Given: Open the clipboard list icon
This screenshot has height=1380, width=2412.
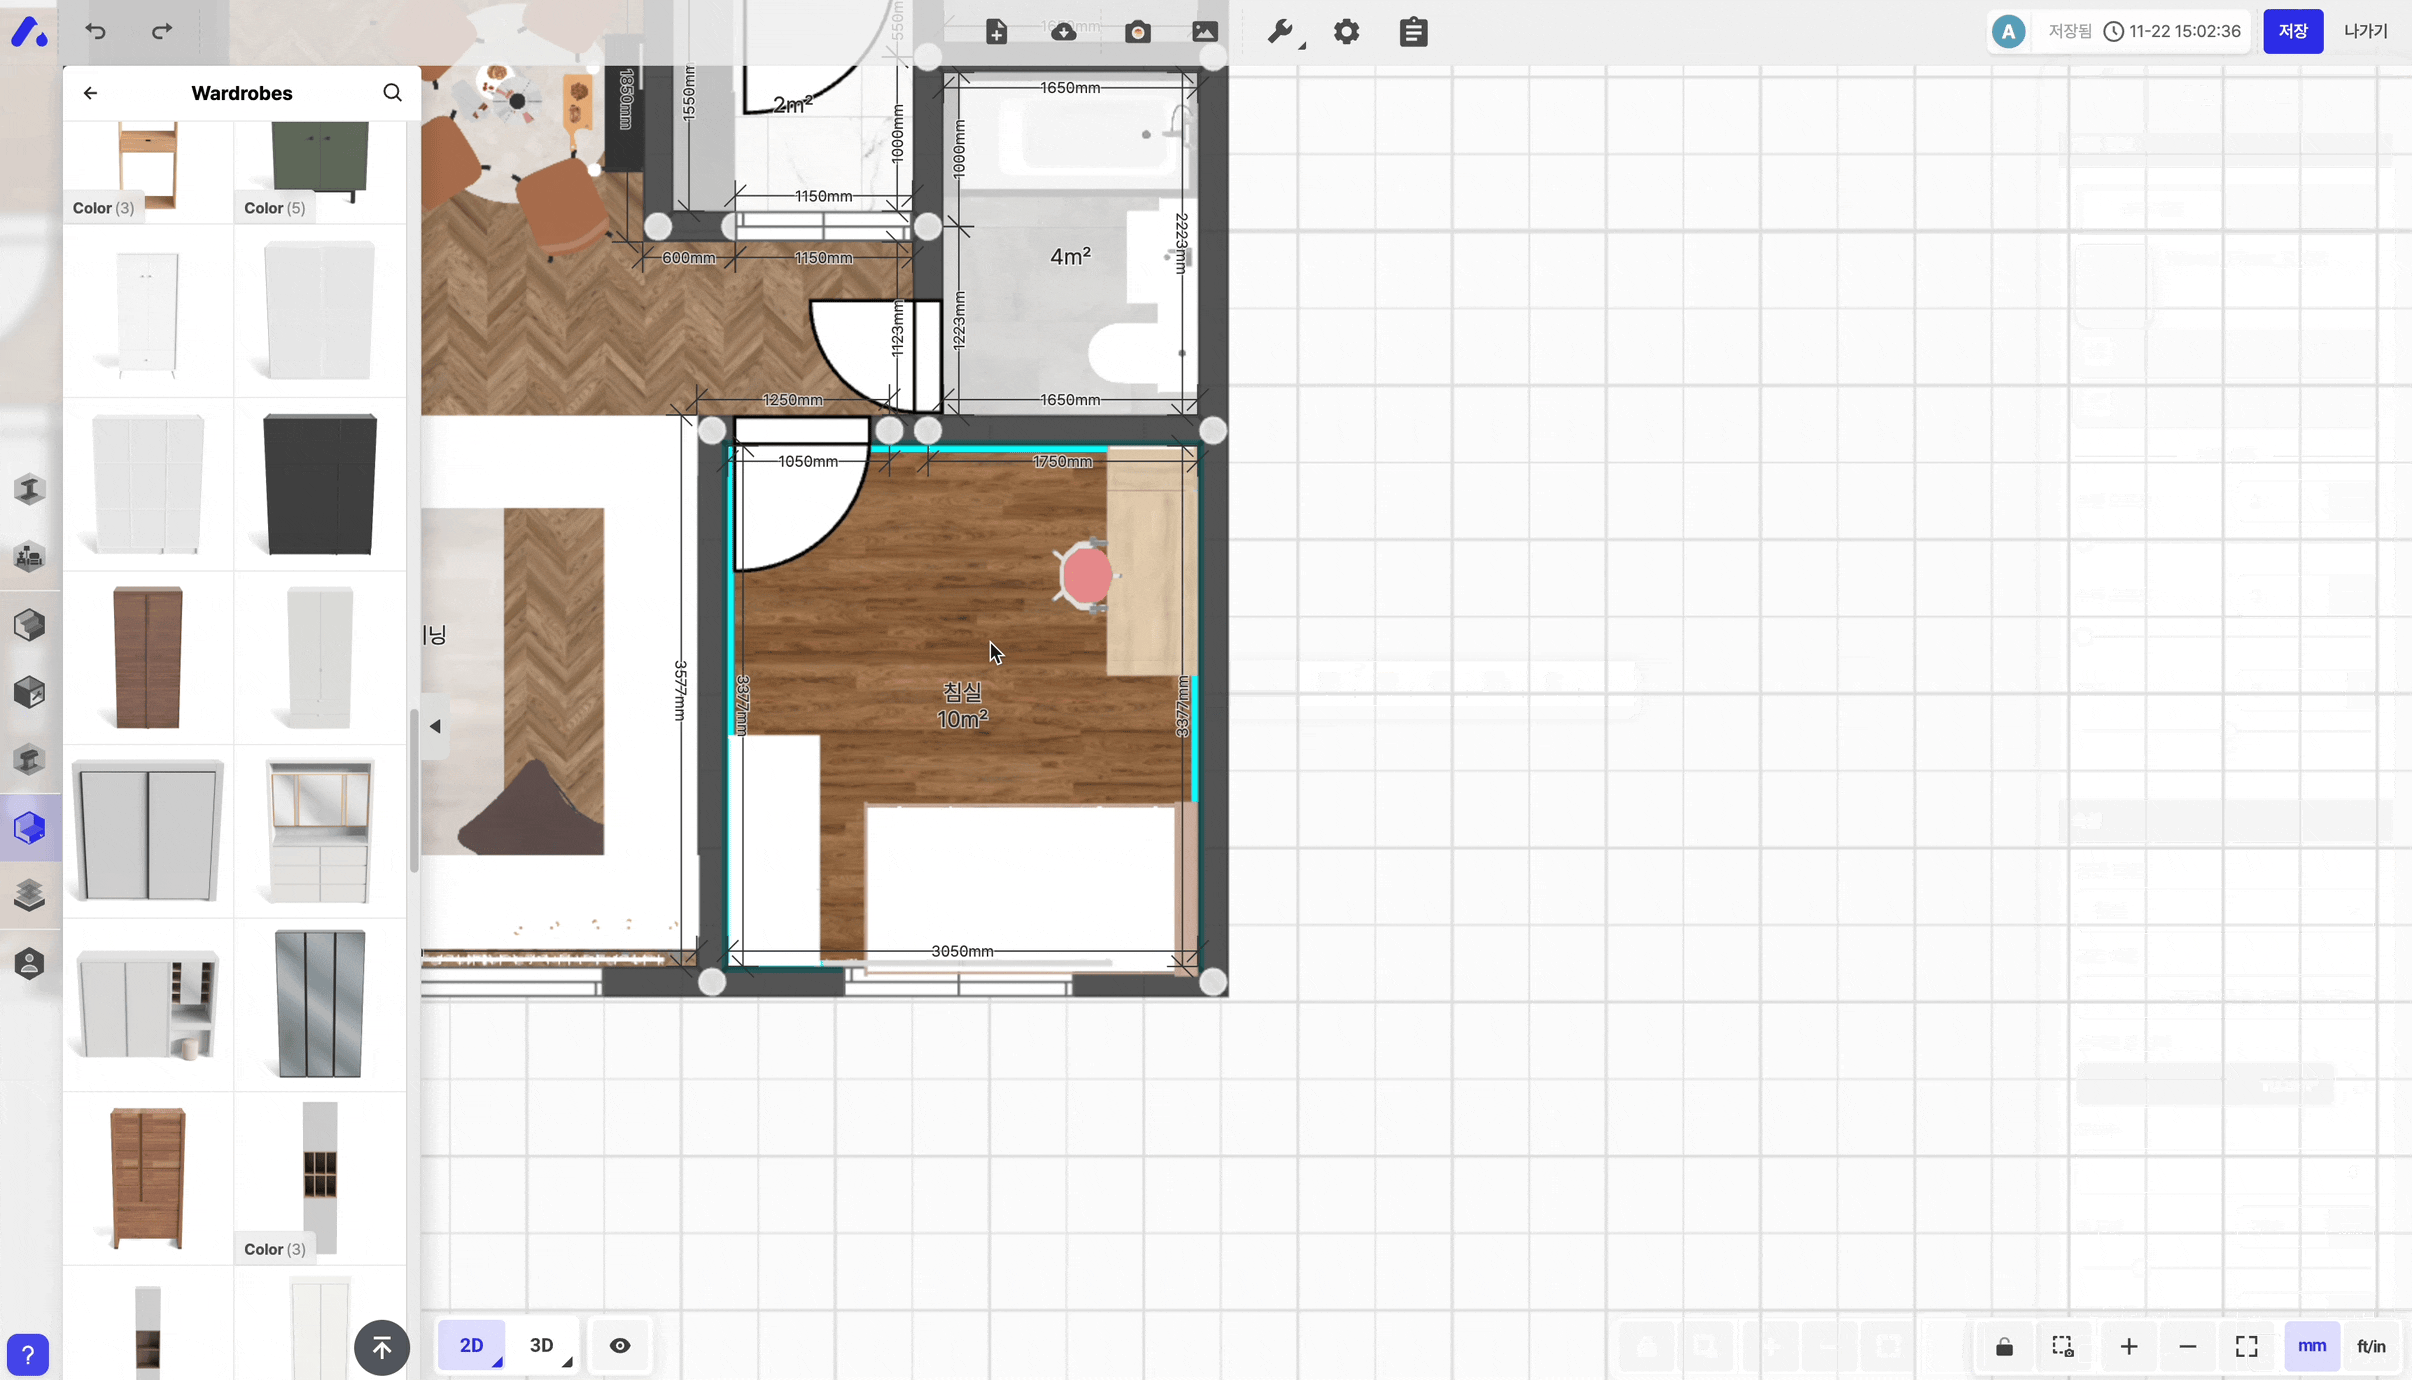Looking at the screenshot, I should pyautogui.click(x=1413, y=32).
